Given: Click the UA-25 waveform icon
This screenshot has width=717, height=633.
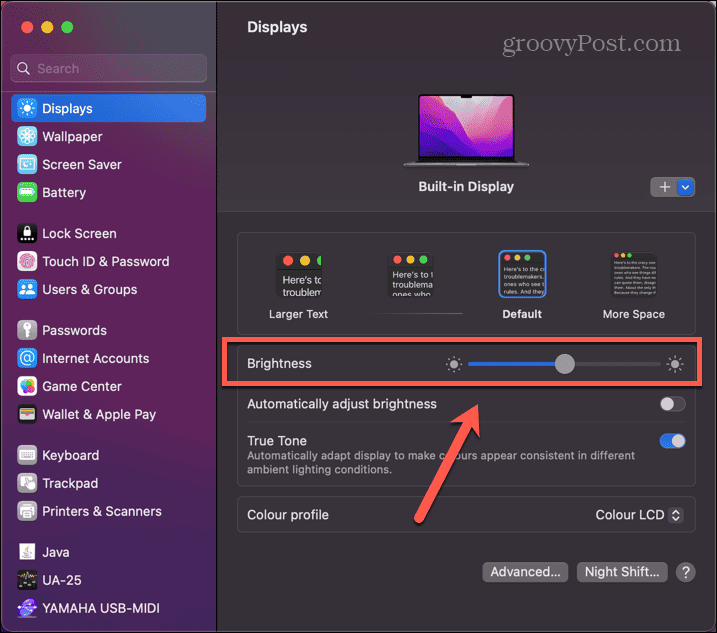Looking at the screenshot, I should [x=27, y=580].
